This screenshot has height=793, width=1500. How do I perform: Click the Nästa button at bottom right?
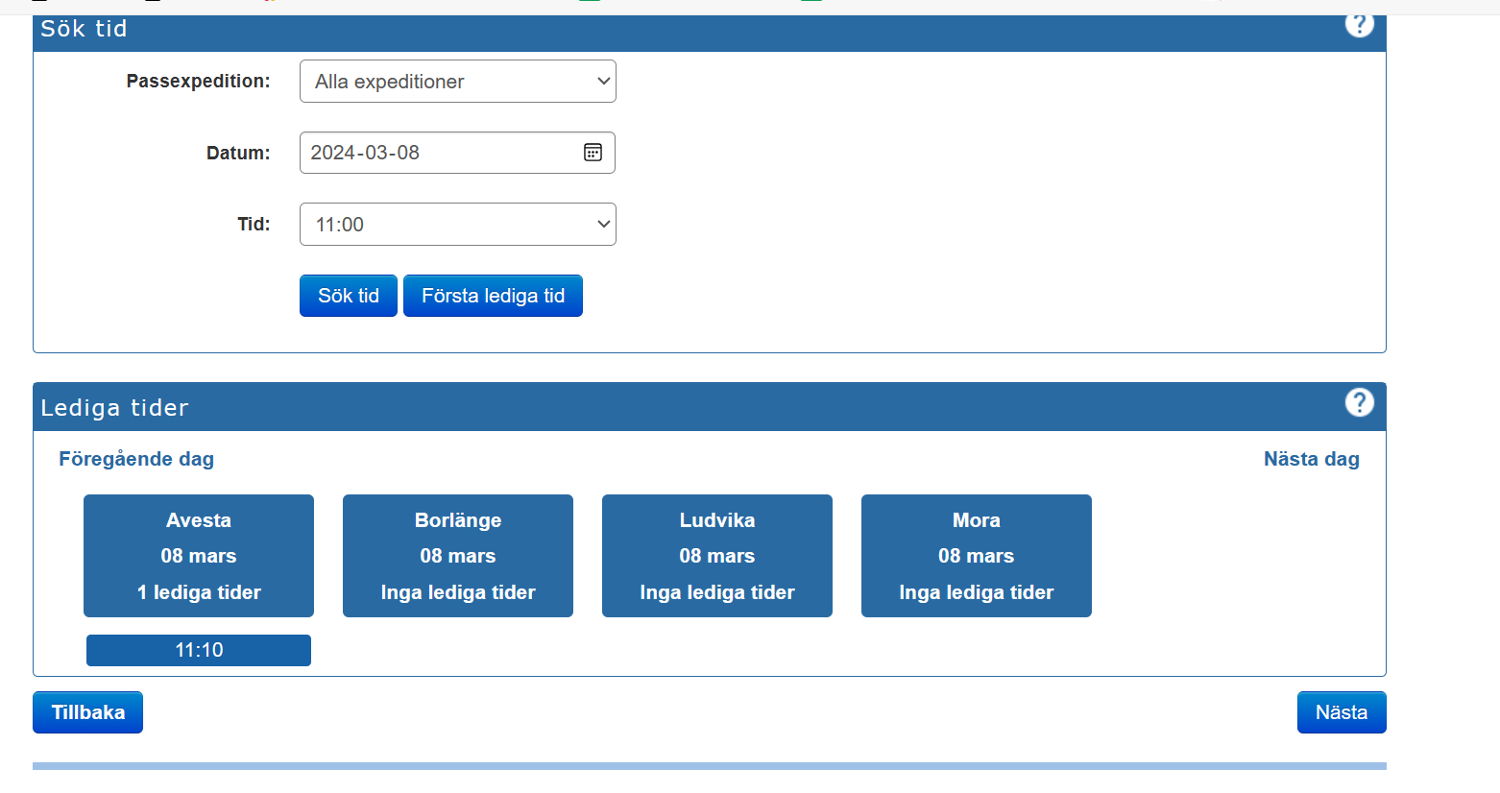click(x=1341, y=713)
